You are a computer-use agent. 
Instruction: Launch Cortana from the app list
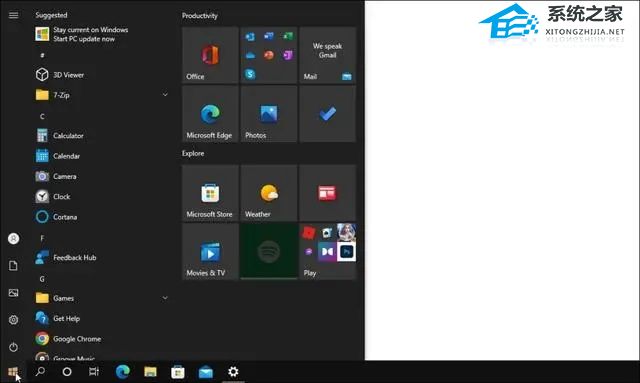pyautogui.click(x=101, y=217)
